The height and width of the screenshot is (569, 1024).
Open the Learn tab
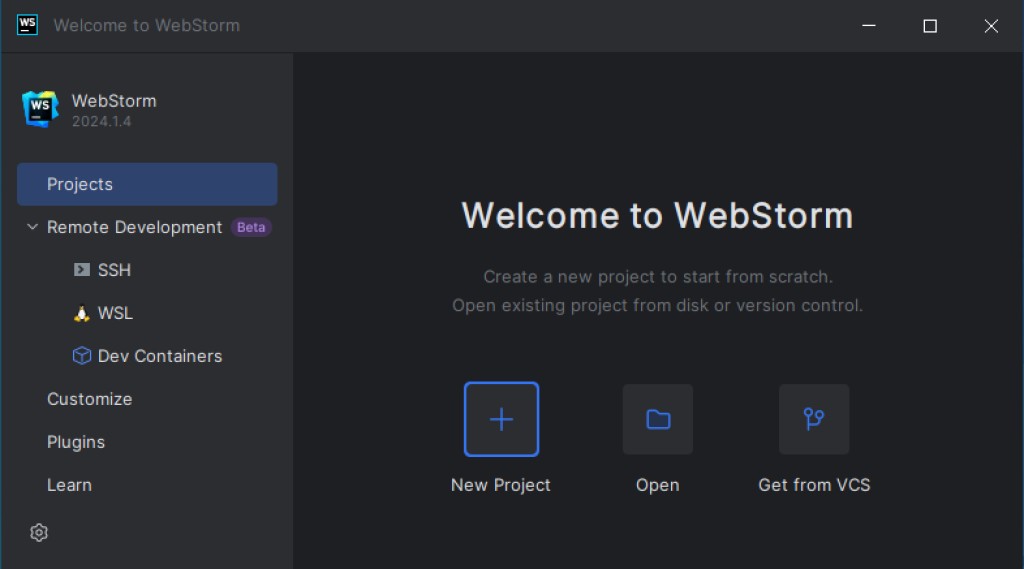[x=69, y=485]
